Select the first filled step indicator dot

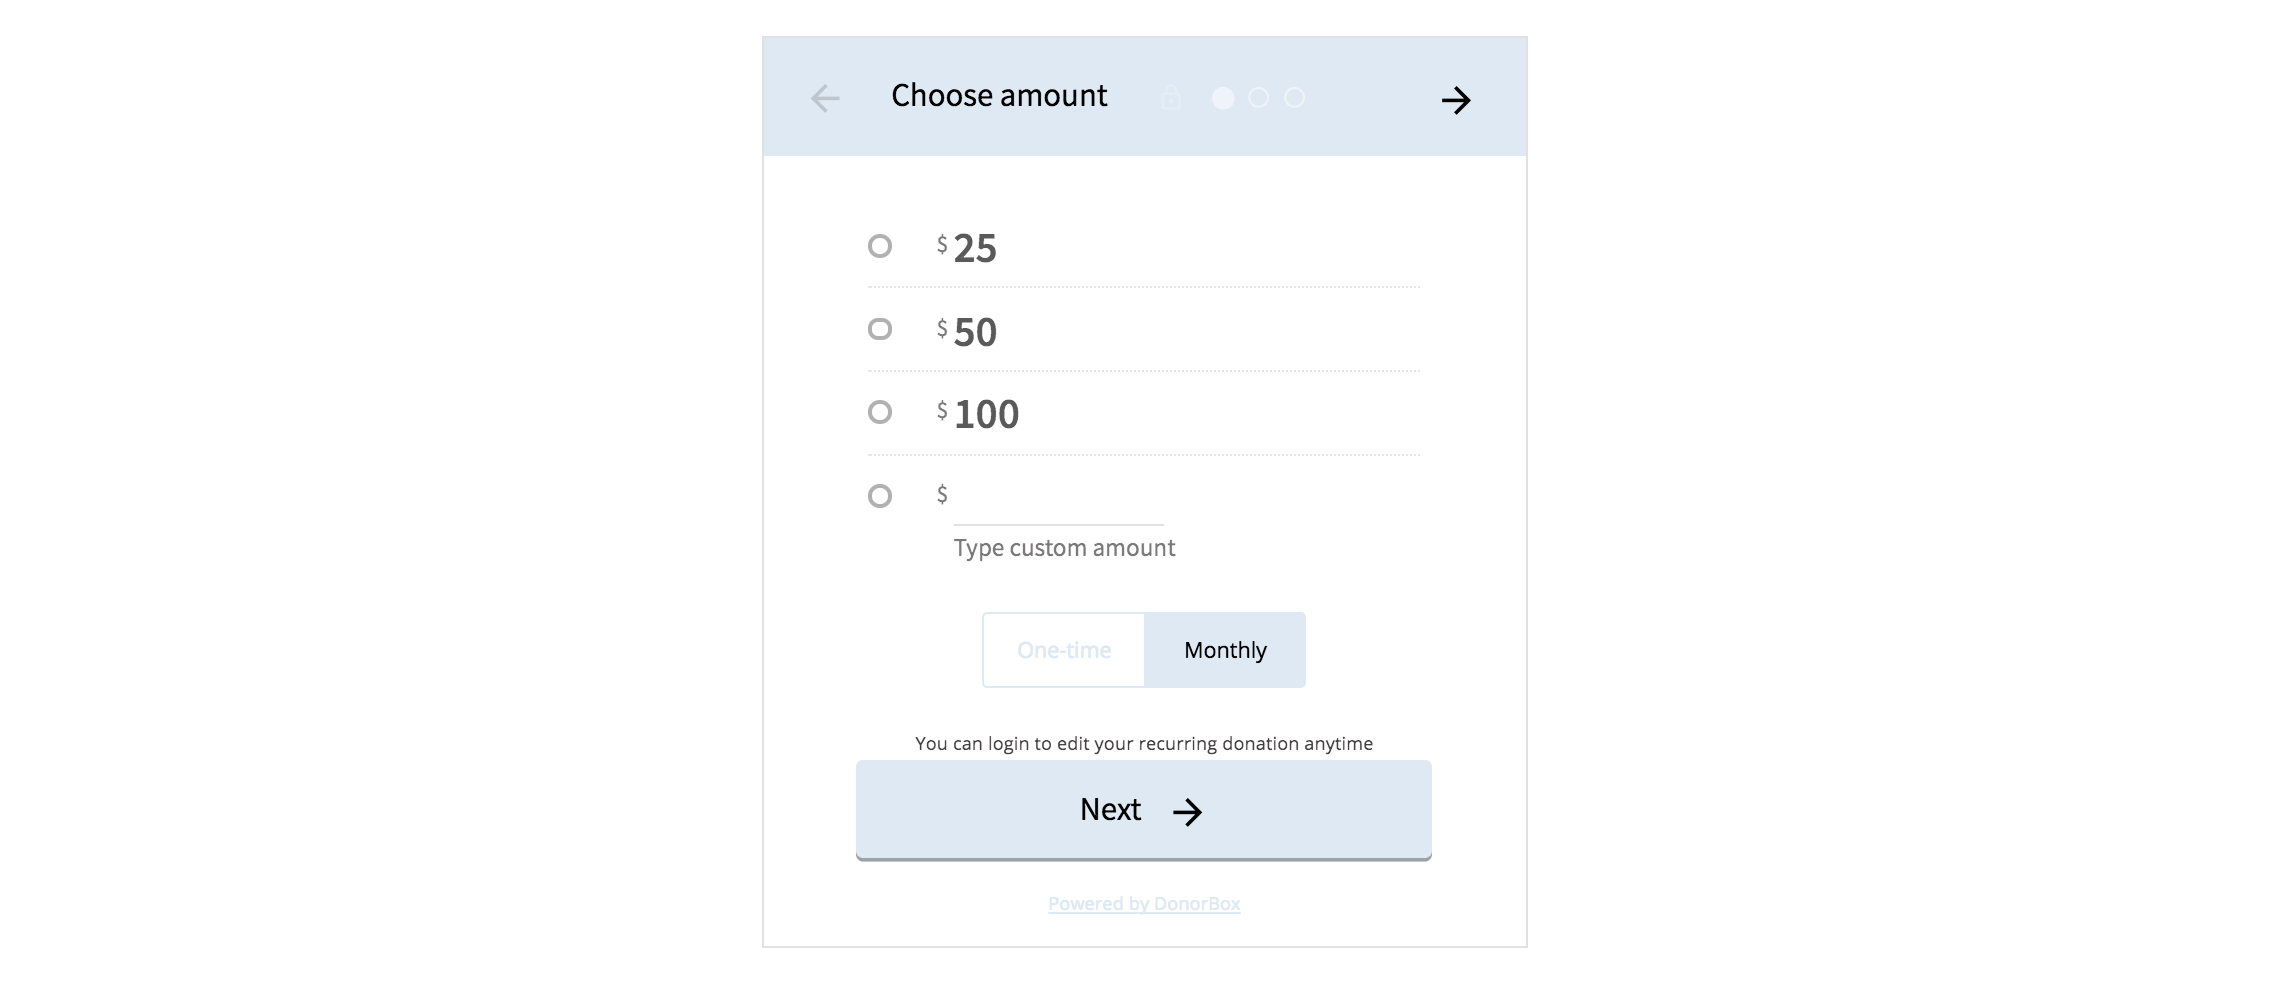(1223, 98)
